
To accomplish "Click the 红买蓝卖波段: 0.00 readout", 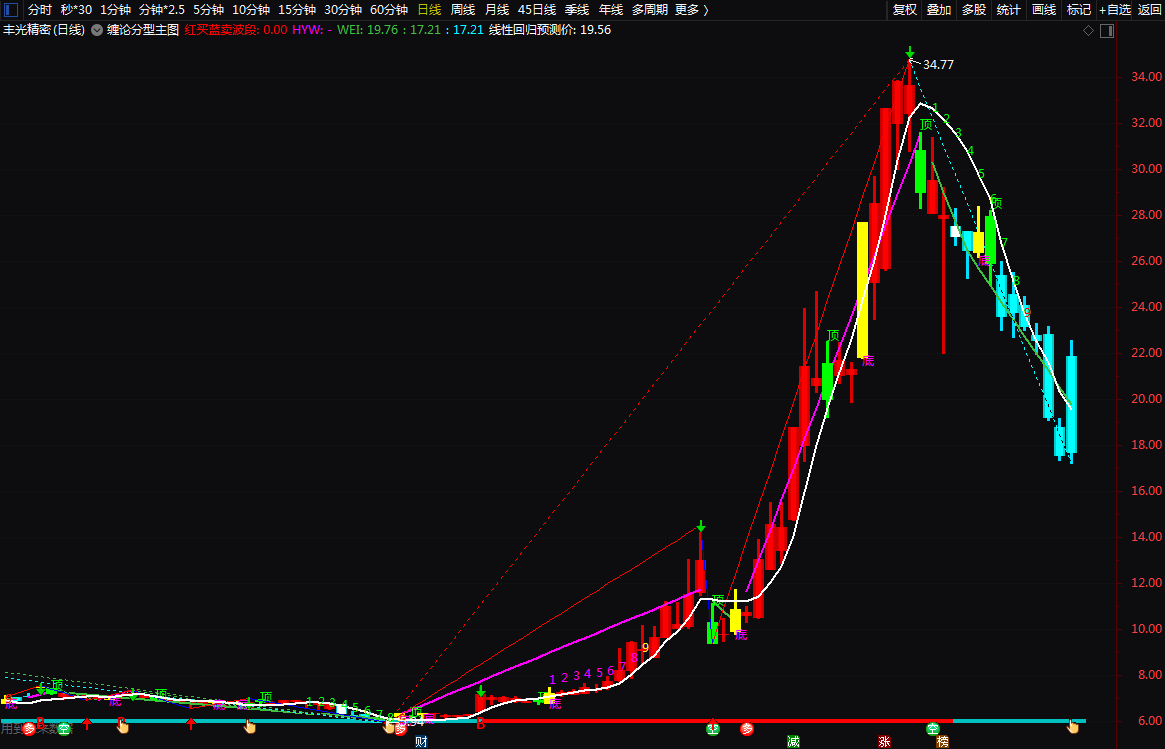I will (x=236, y=30).
